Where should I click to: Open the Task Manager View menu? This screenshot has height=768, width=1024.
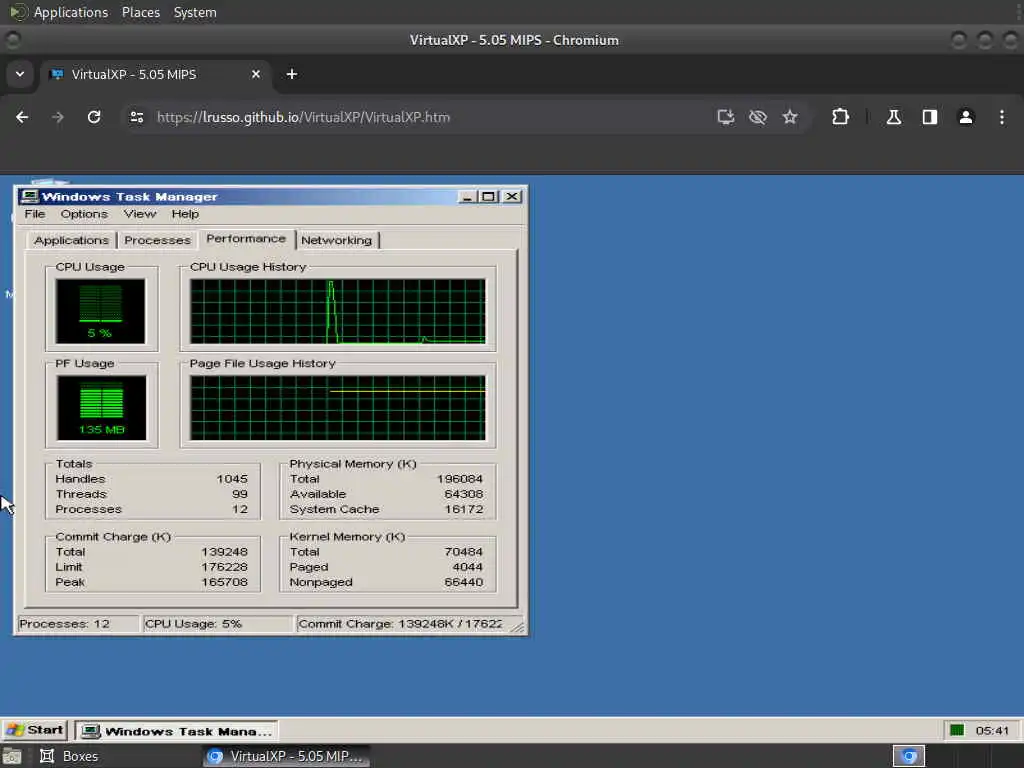point(140,214)
